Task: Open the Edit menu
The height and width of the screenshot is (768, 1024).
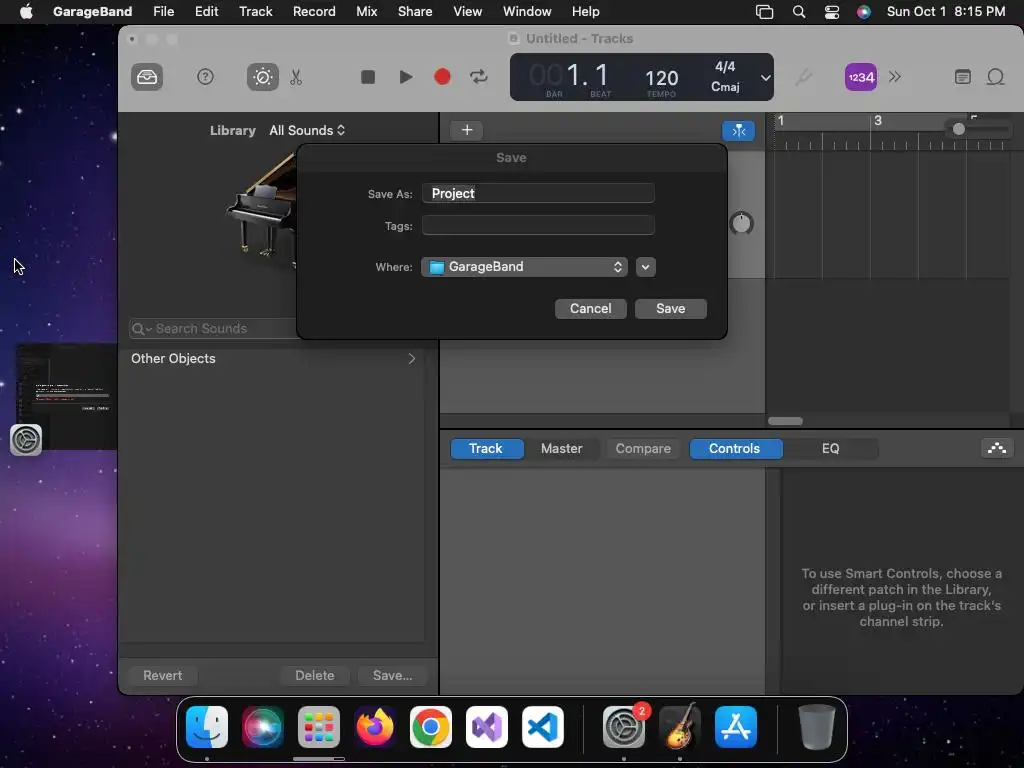Action: 206,12
